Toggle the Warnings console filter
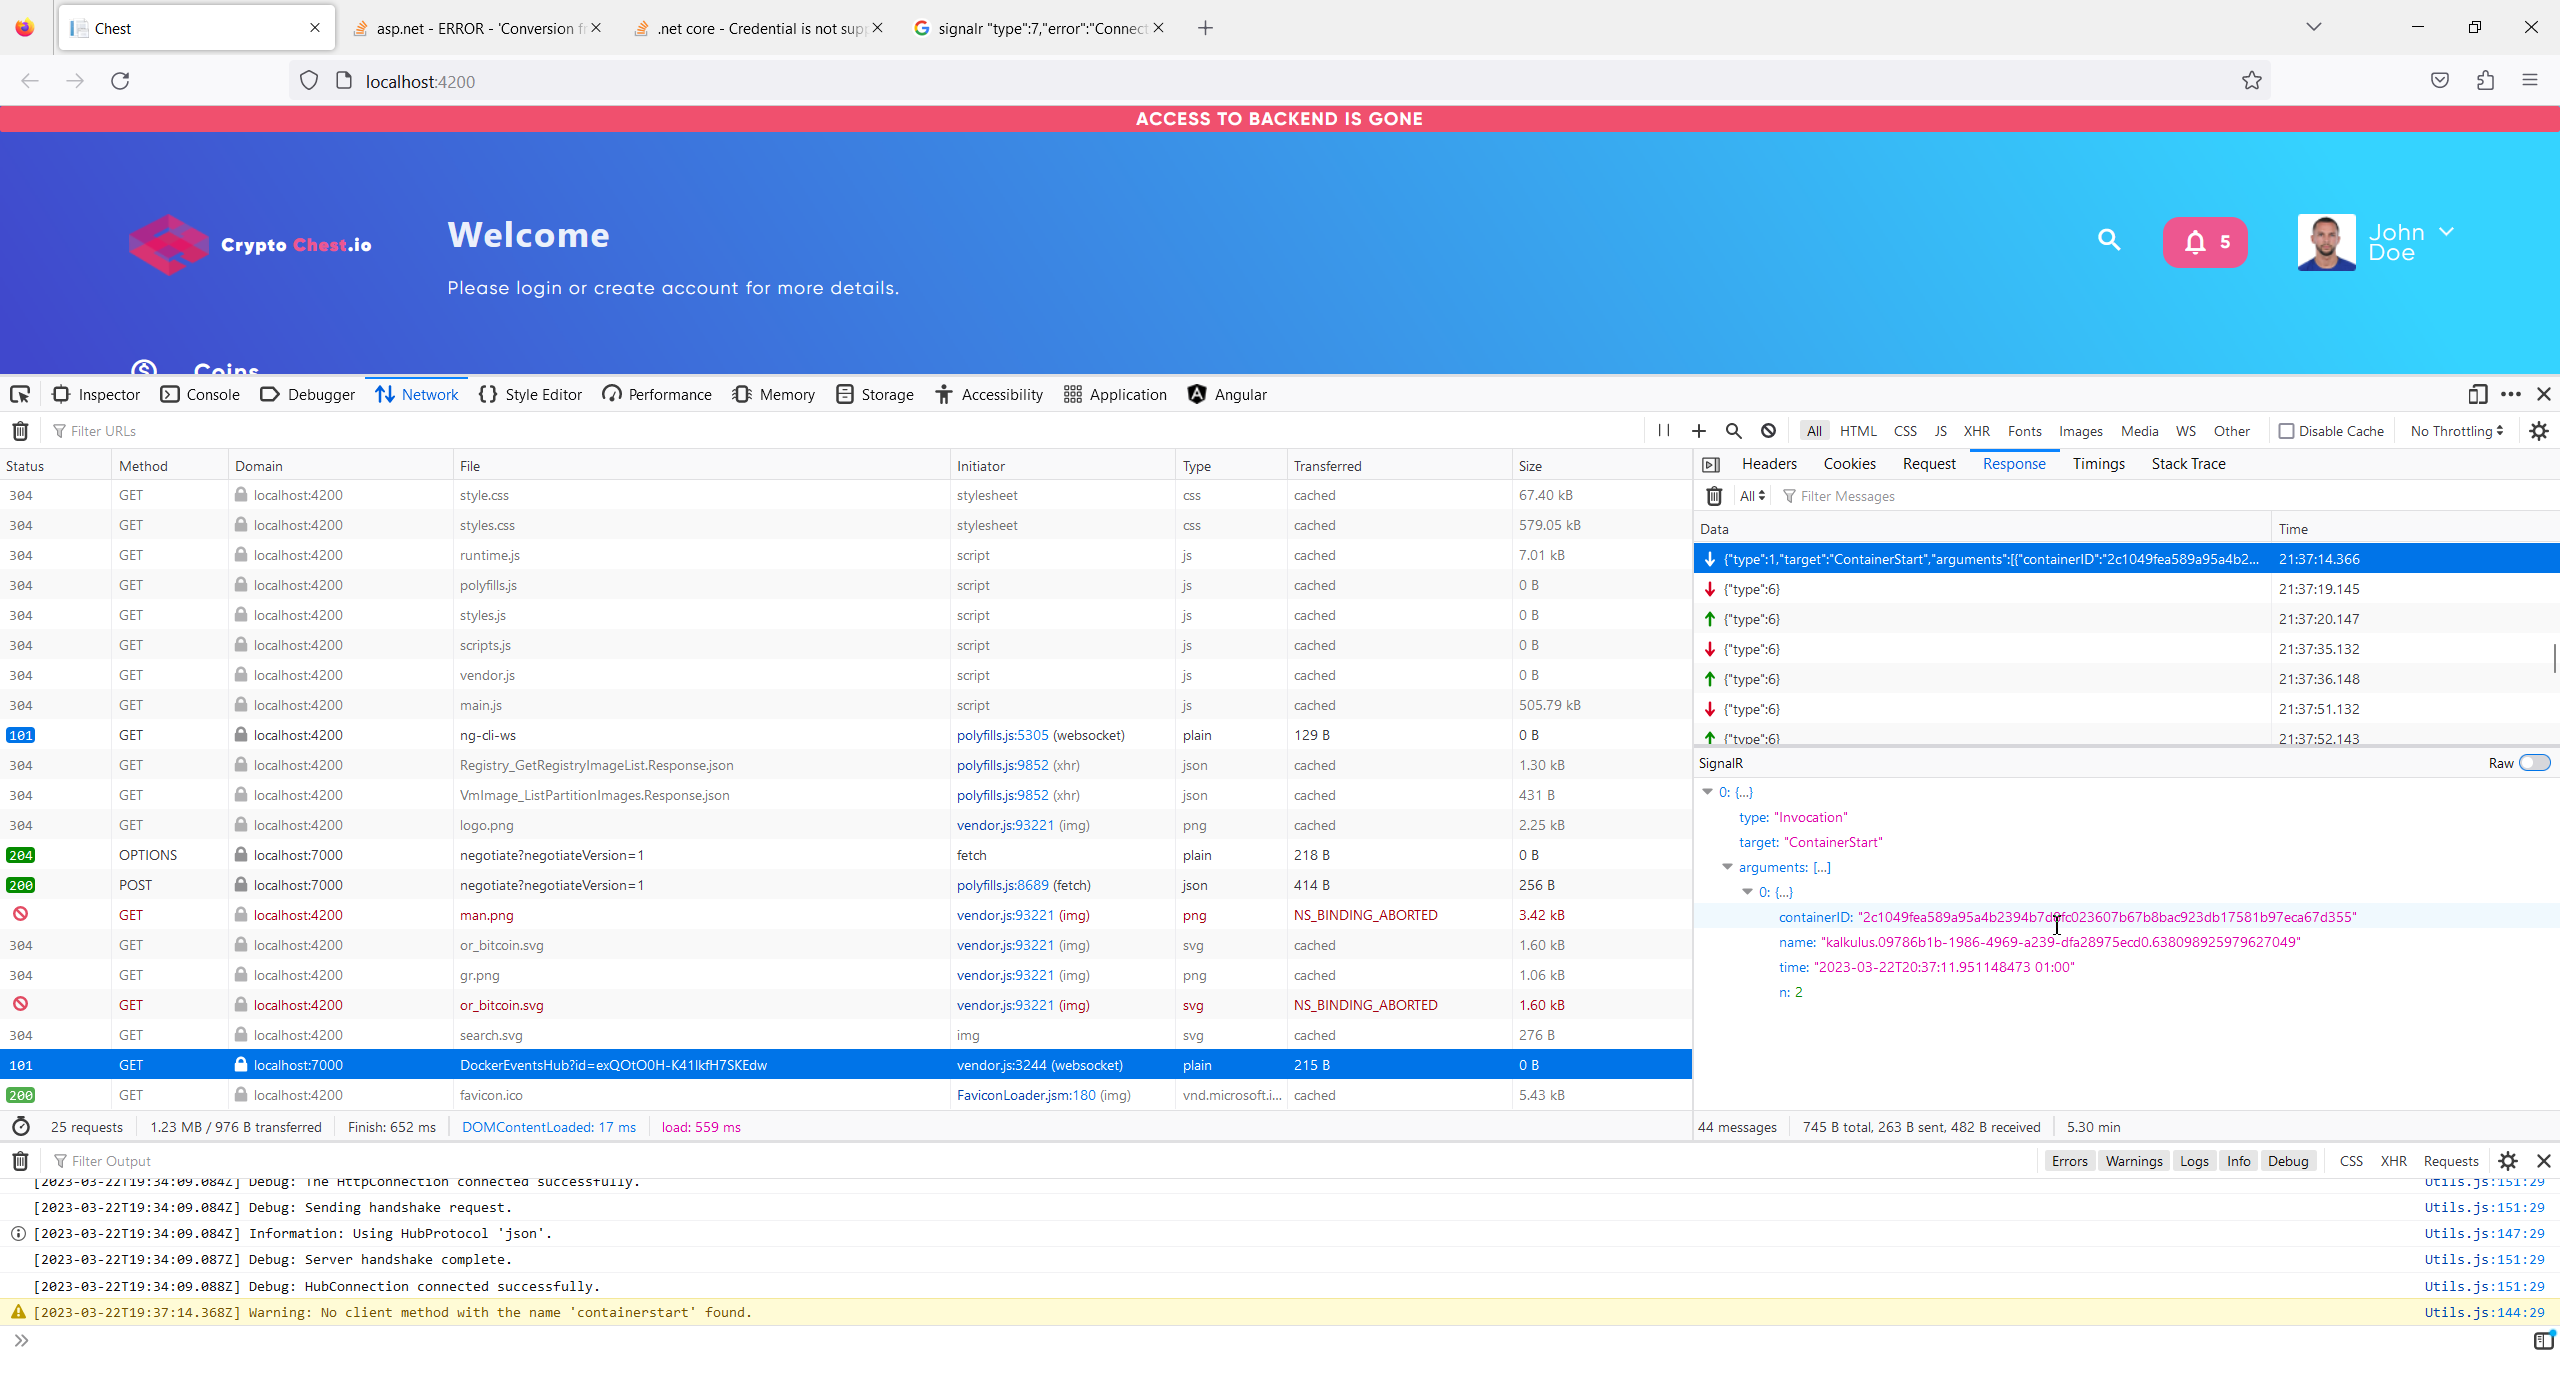Image resolution: width=2560 pixels, height=1377 pixels. pos(2133,1161)
